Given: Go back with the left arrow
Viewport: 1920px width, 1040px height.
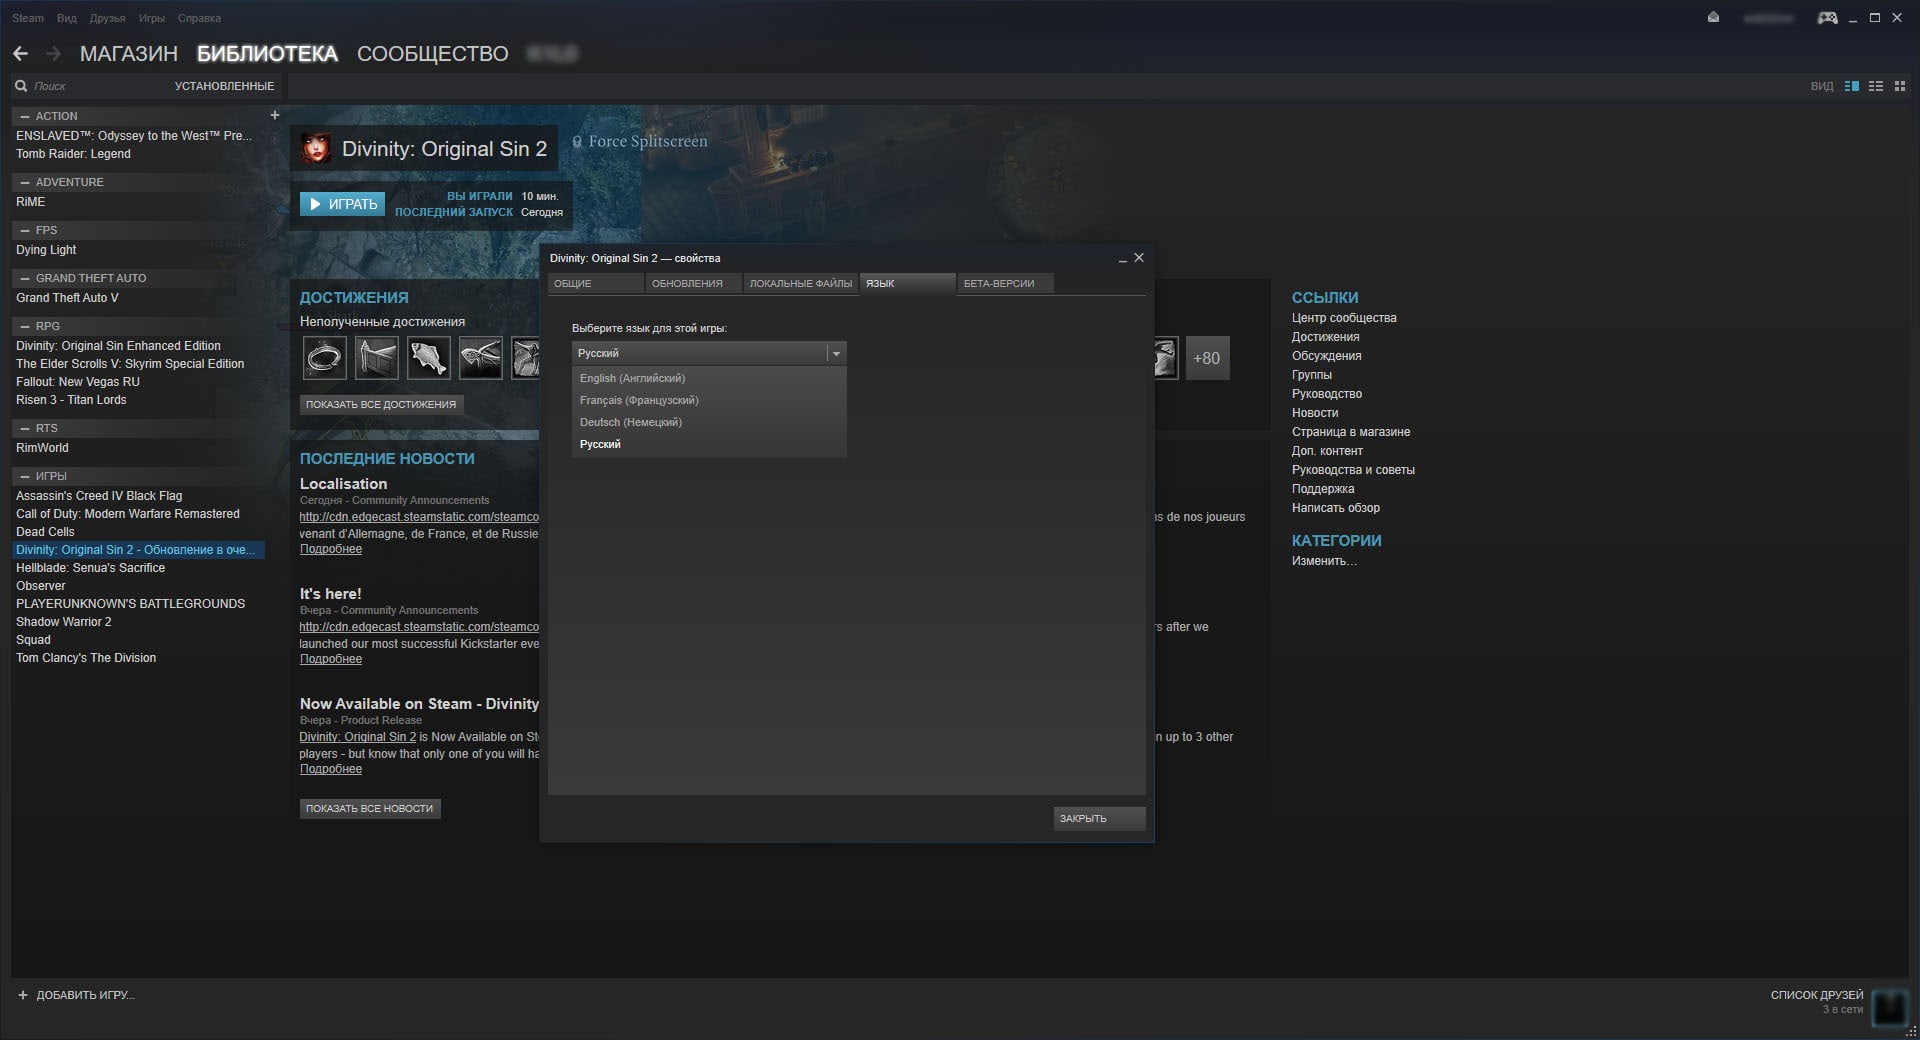Looking at the screenshot, I should click(x=20, y=53).
